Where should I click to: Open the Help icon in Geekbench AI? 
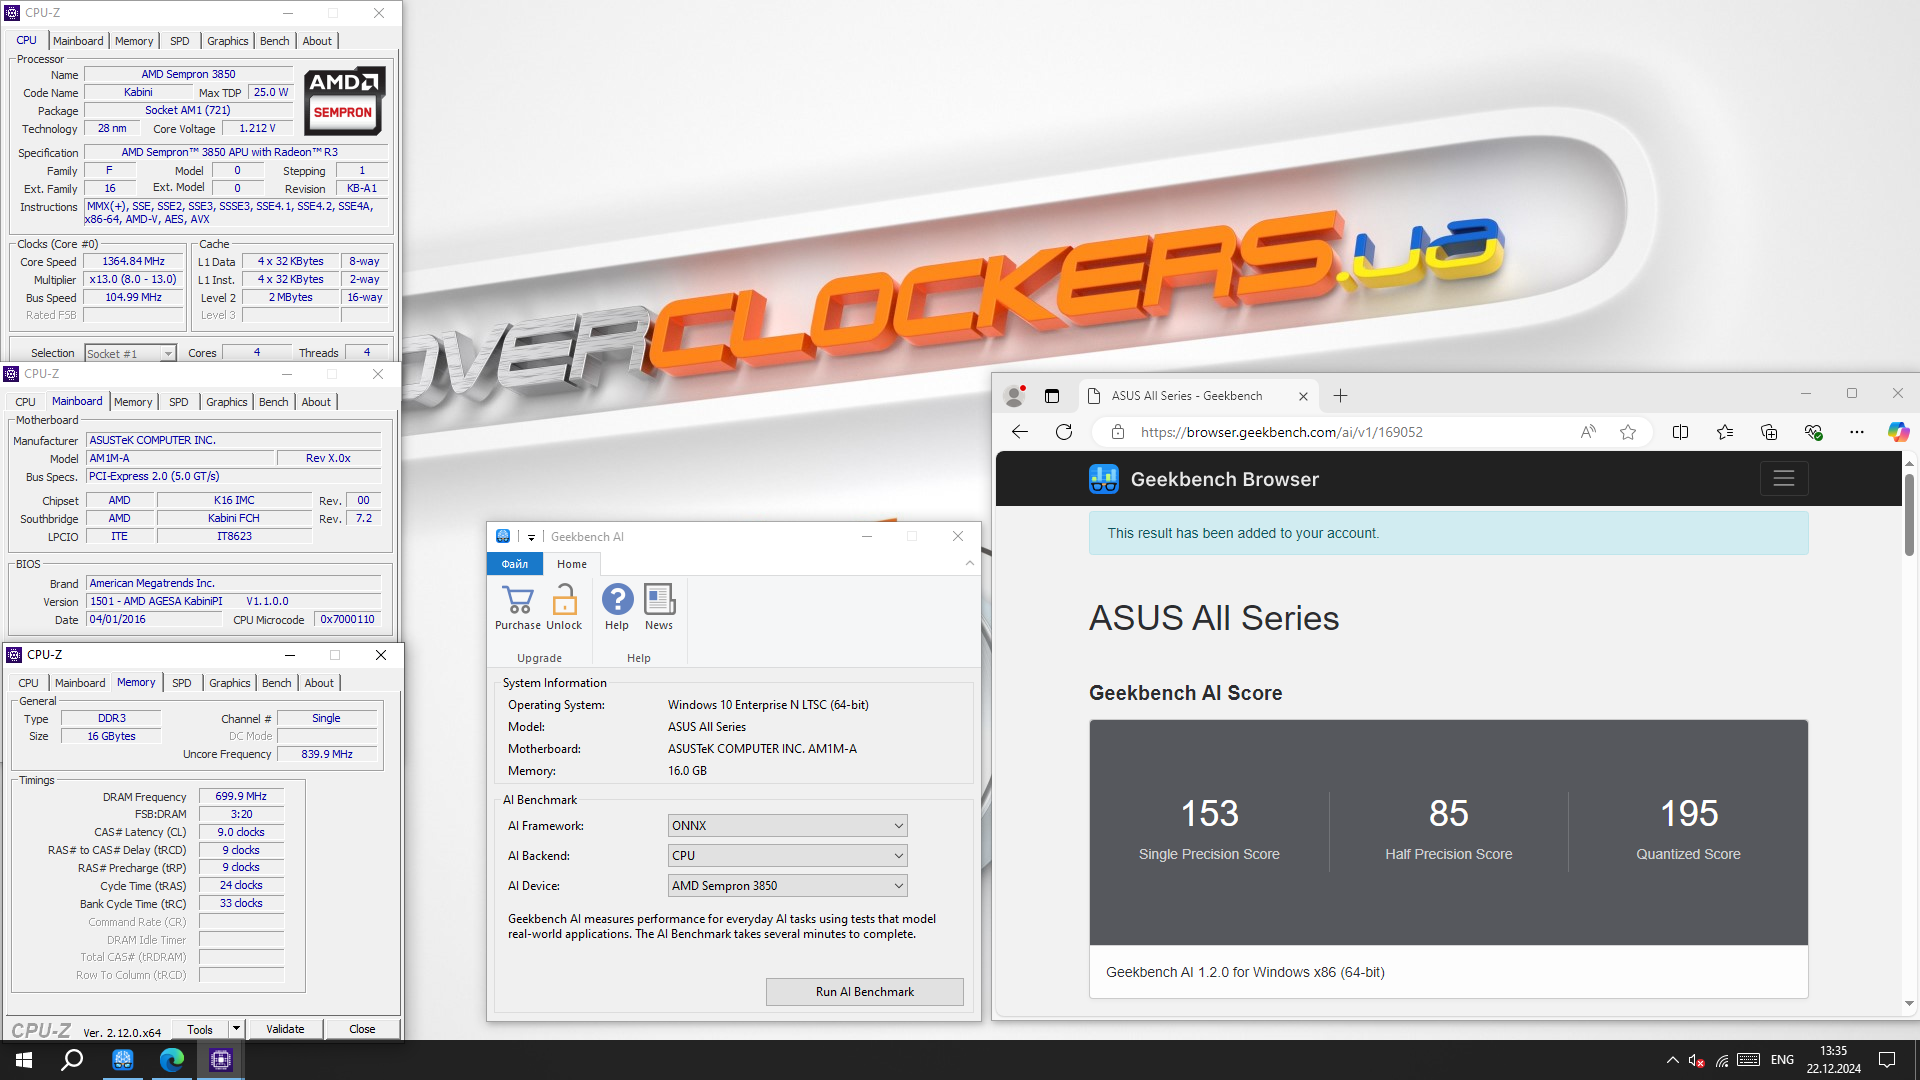(617, 599)
